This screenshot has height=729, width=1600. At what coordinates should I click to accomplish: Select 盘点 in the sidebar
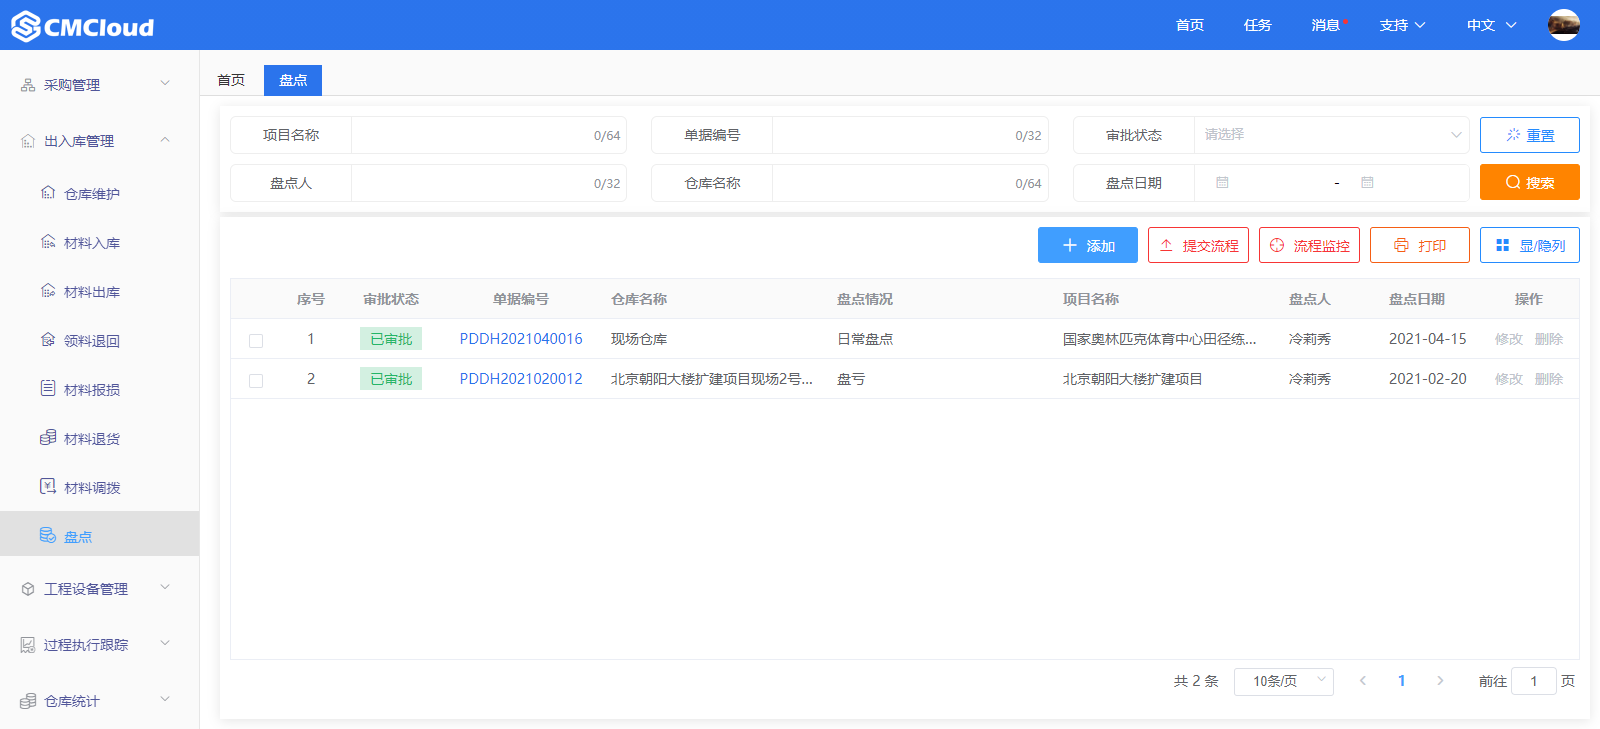[100, 534]
